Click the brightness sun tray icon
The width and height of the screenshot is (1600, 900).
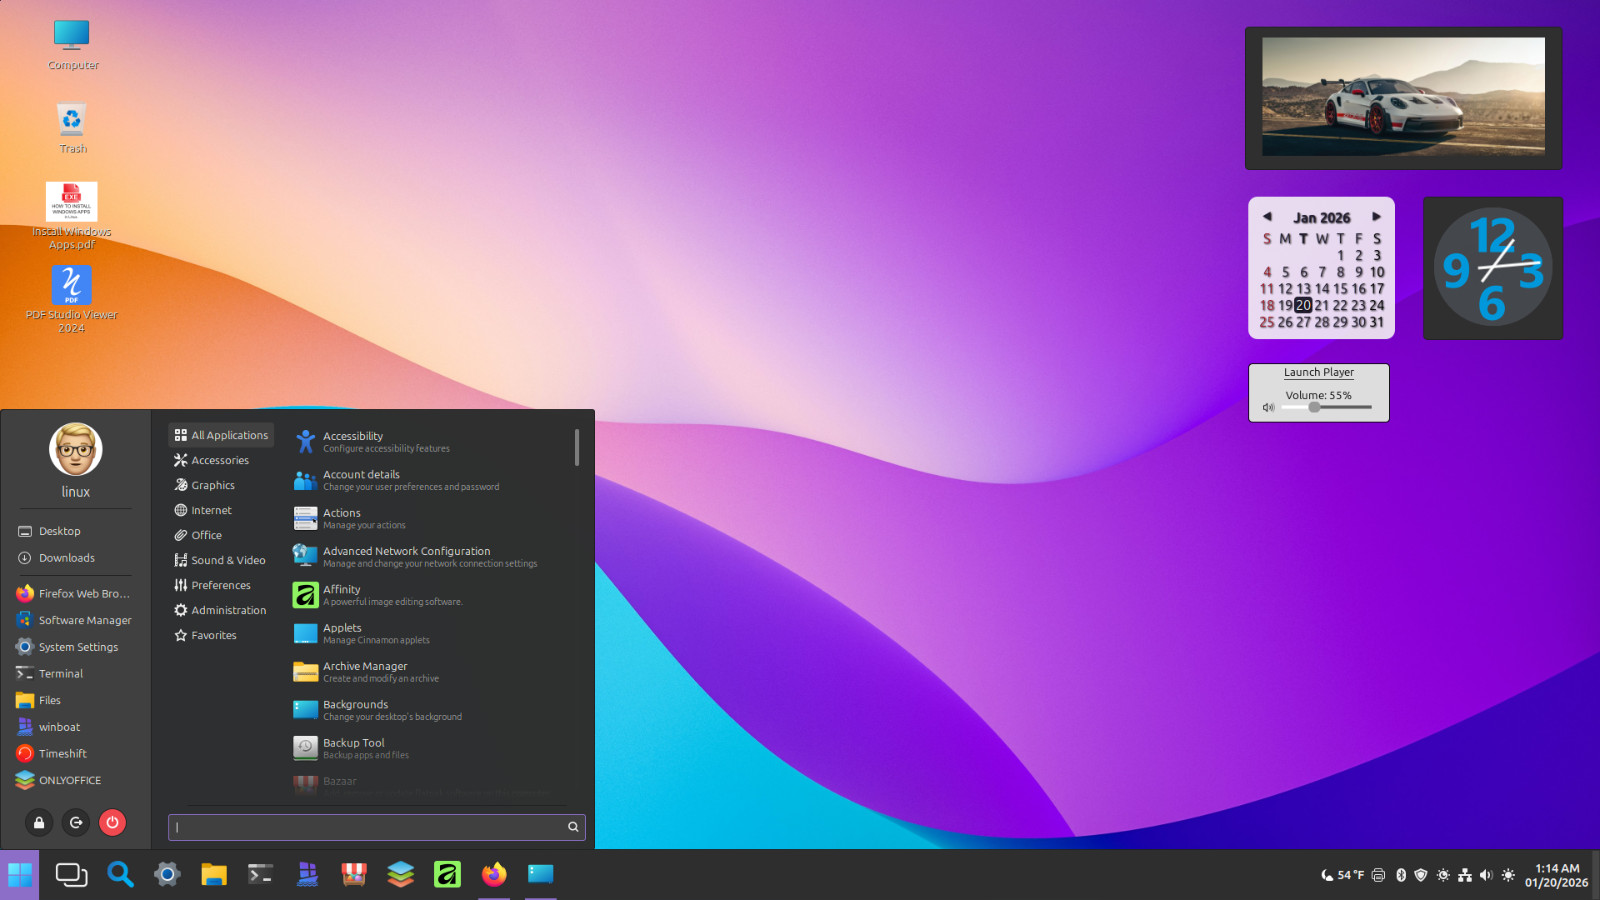click(x=1508, y=875)
